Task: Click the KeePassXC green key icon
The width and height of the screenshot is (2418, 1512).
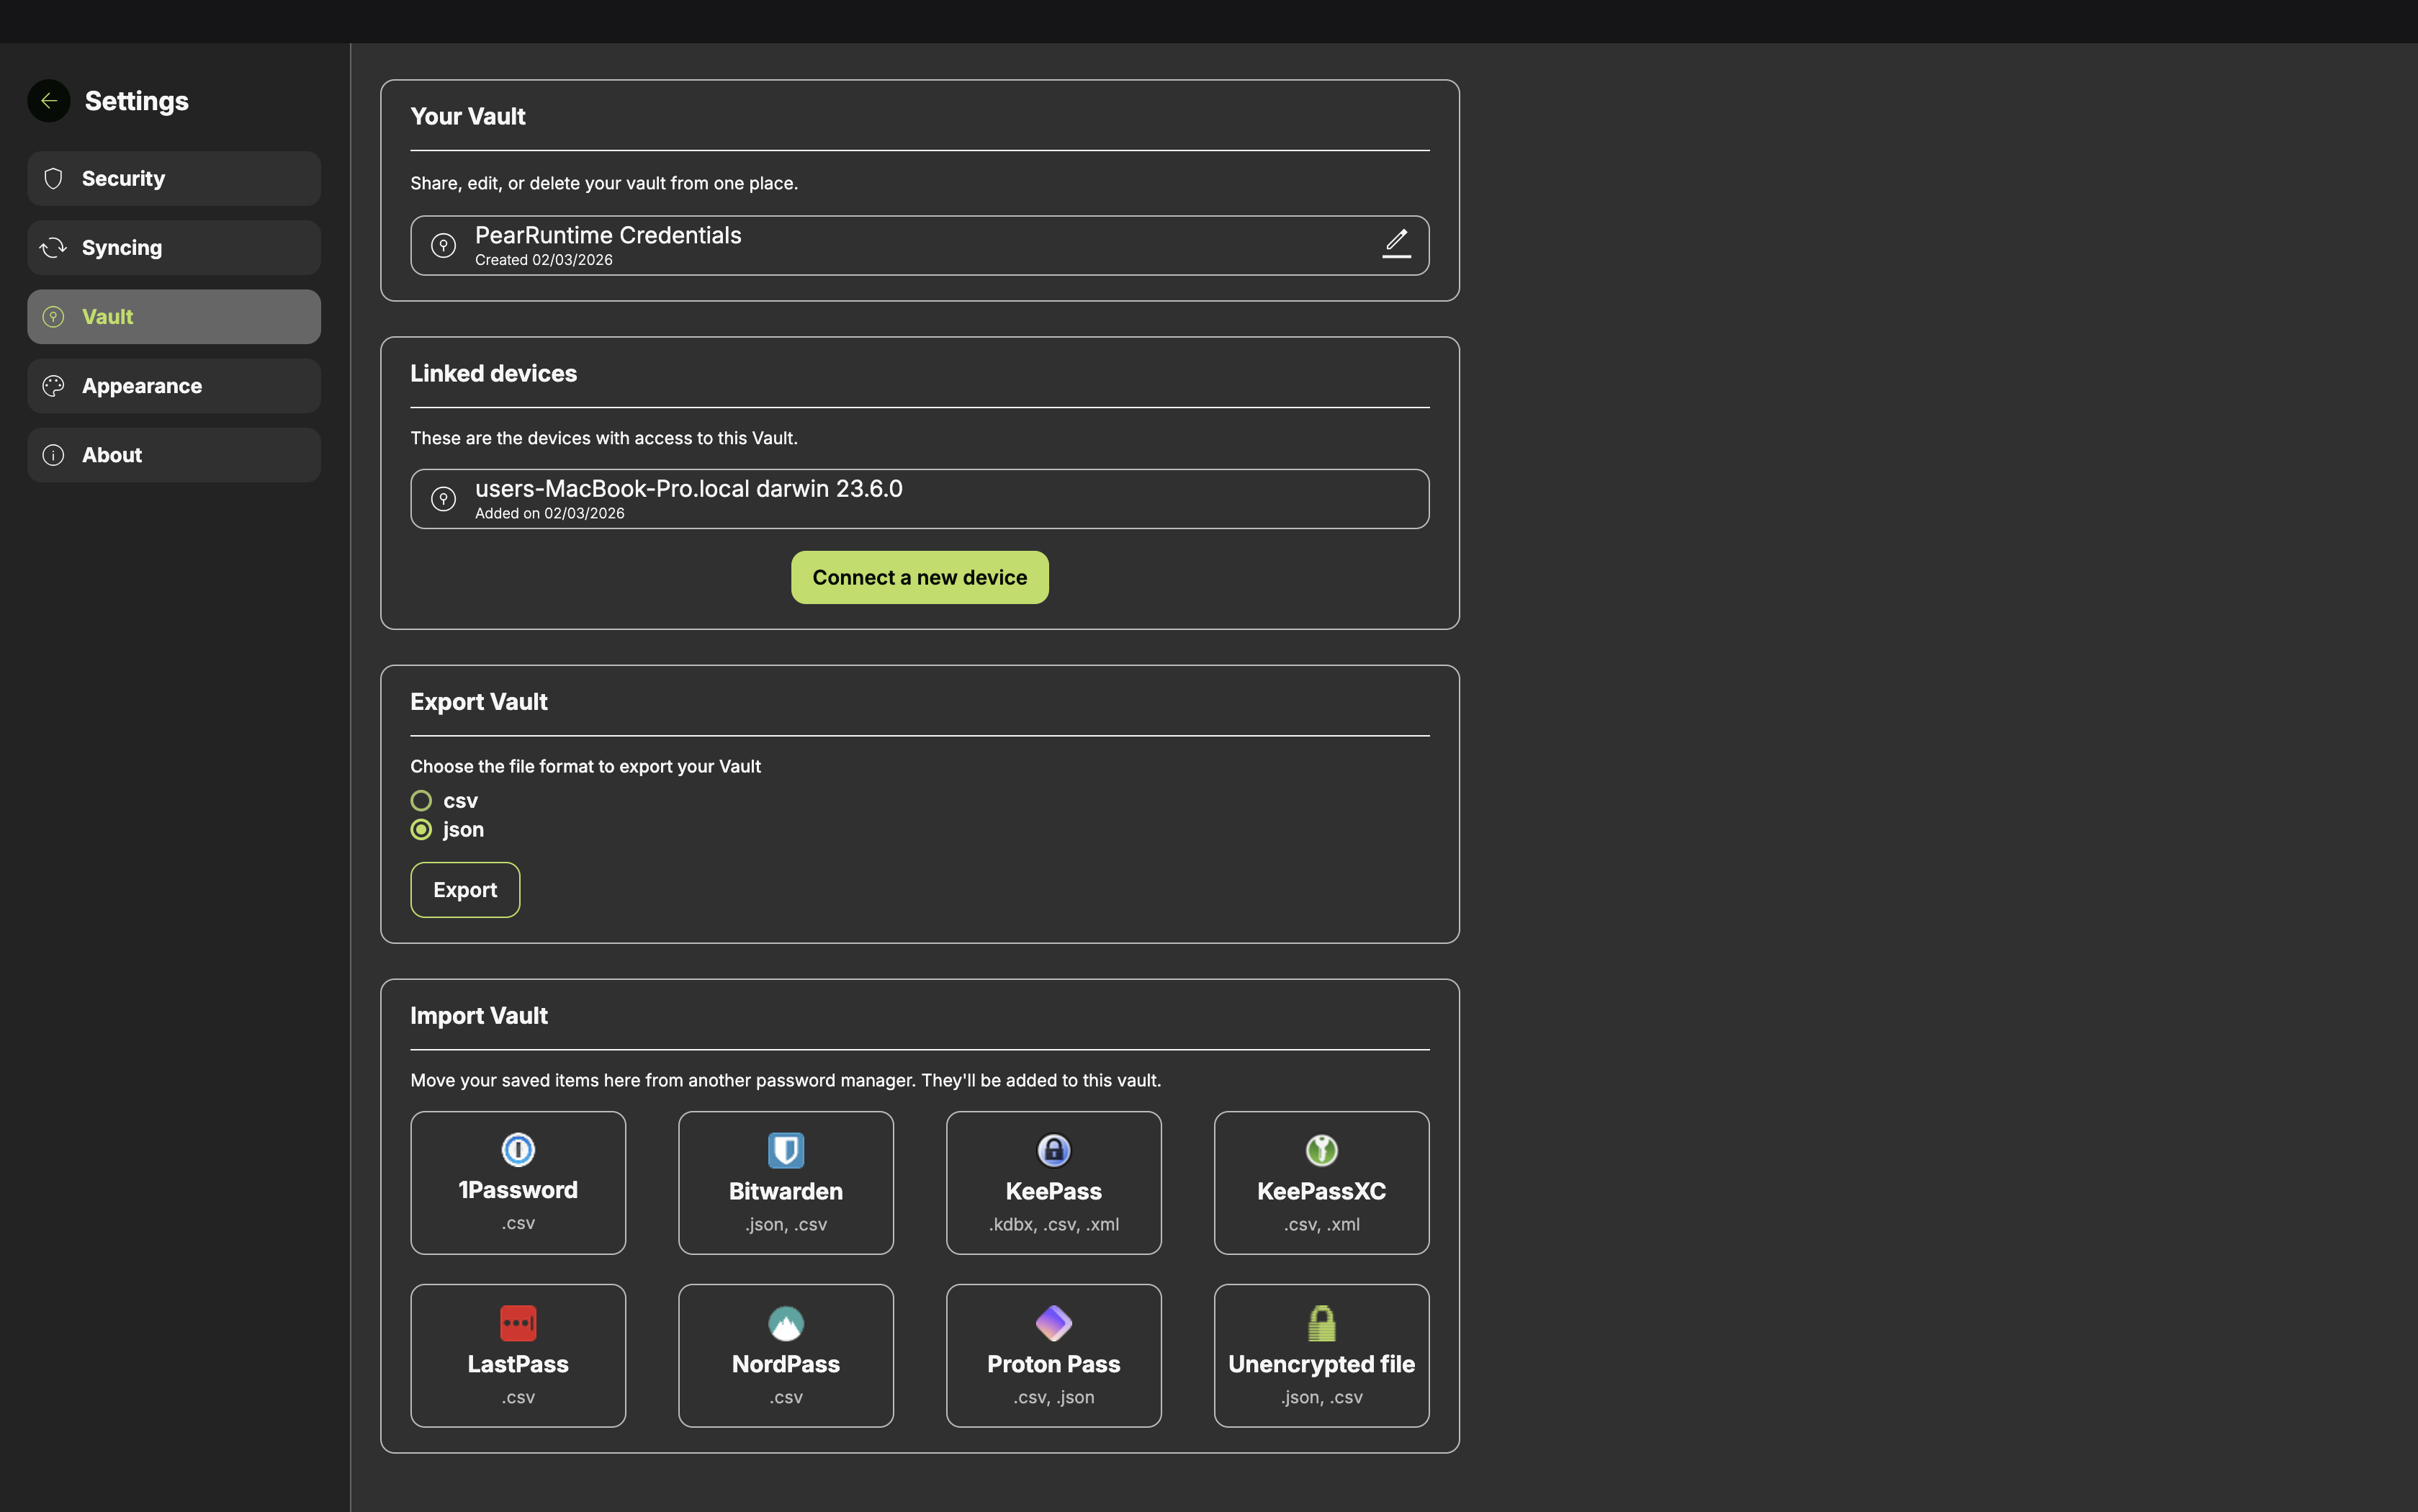Action: click(x=1321, y=1150)
